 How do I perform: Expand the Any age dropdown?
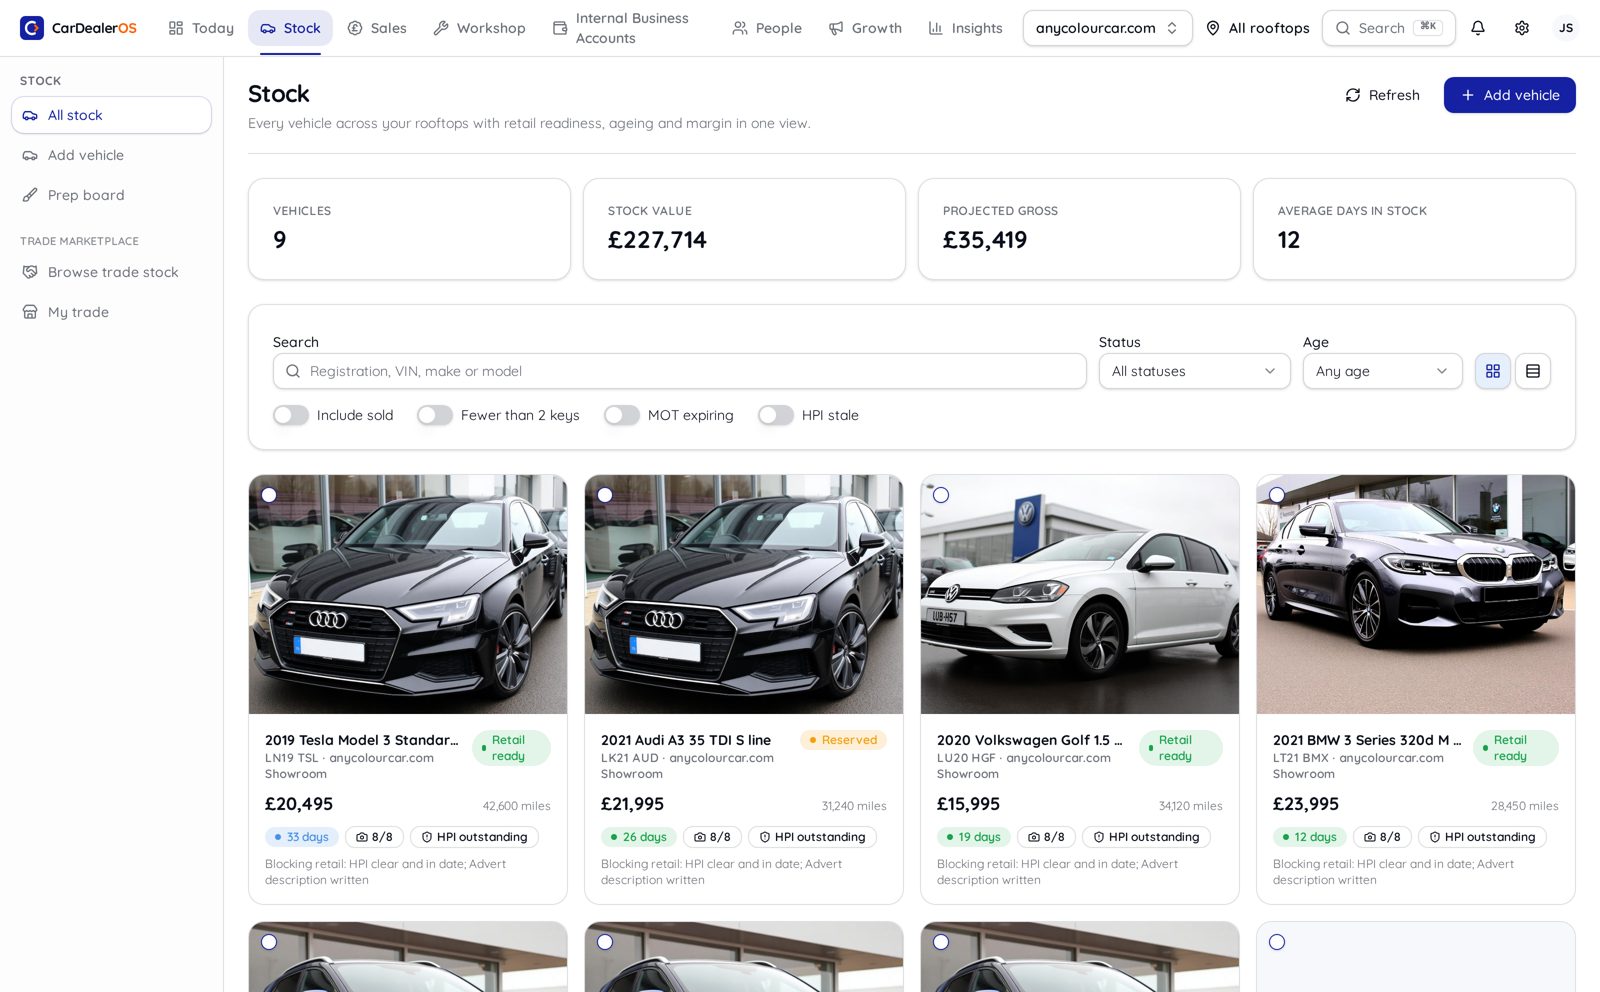click(x=1383, y=371)
